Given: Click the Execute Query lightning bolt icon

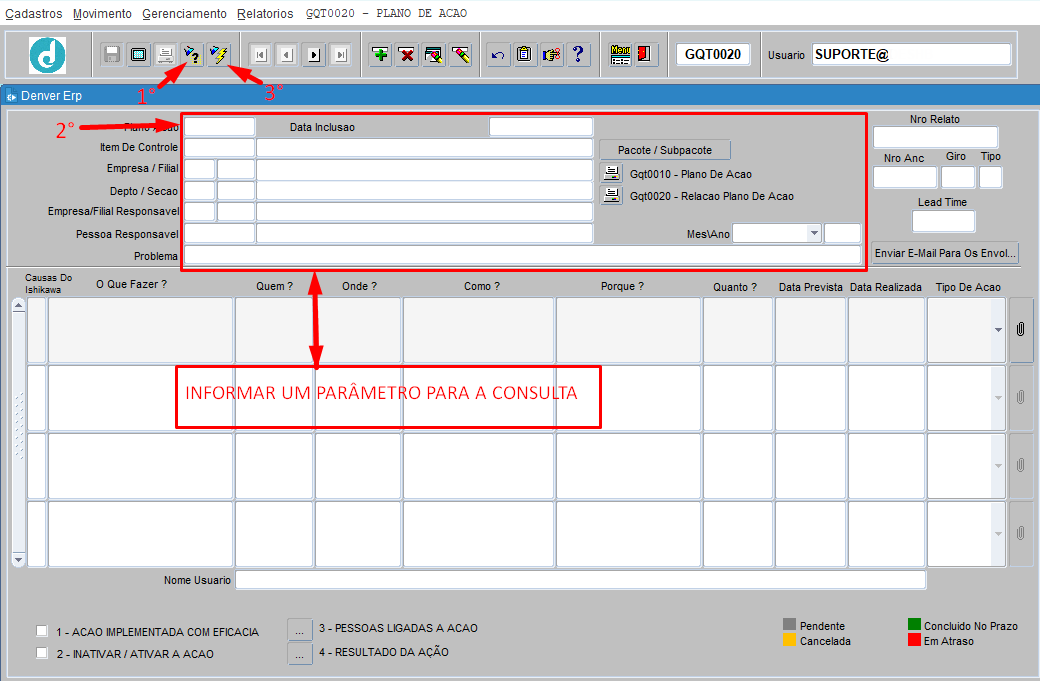Looking at the screenshot, I should (x=218, y=54).
